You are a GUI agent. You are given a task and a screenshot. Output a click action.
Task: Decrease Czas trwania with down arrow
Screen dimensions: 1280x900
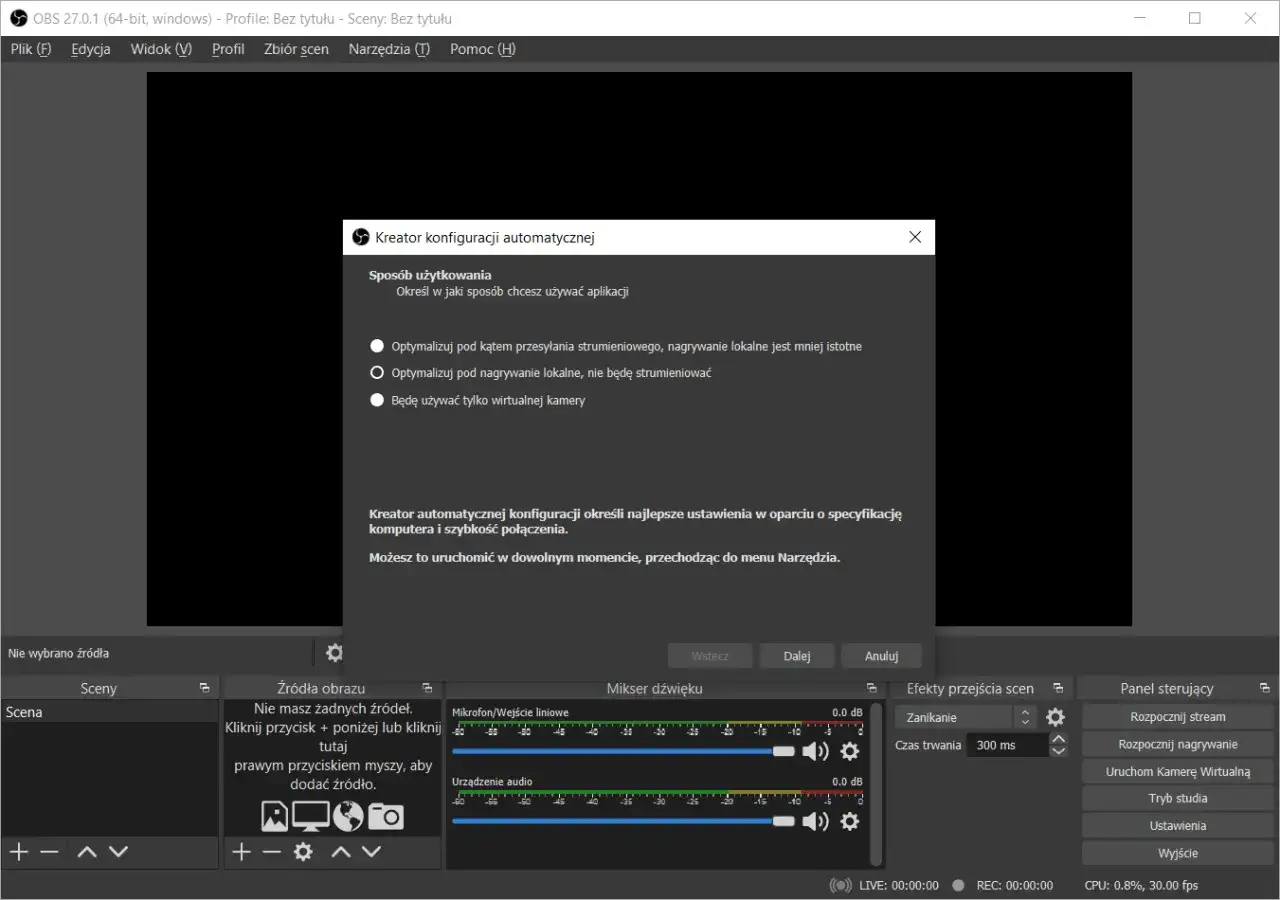(x=1059, y=751)
